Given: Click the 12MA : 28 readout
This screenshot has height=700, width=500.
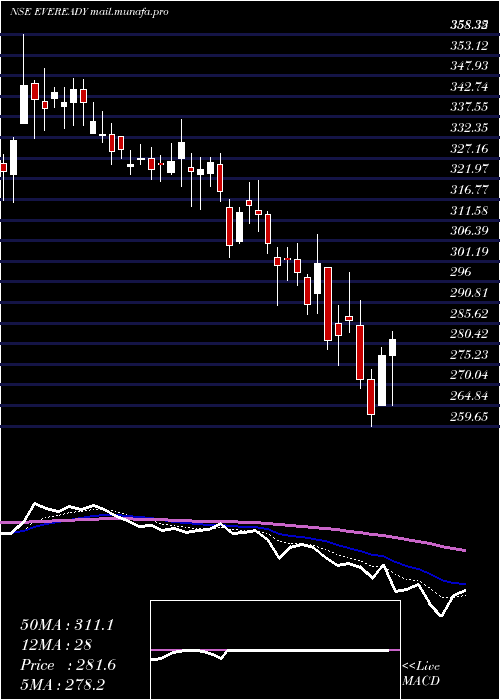Looking at the screenshot, I should coord(56,645).
